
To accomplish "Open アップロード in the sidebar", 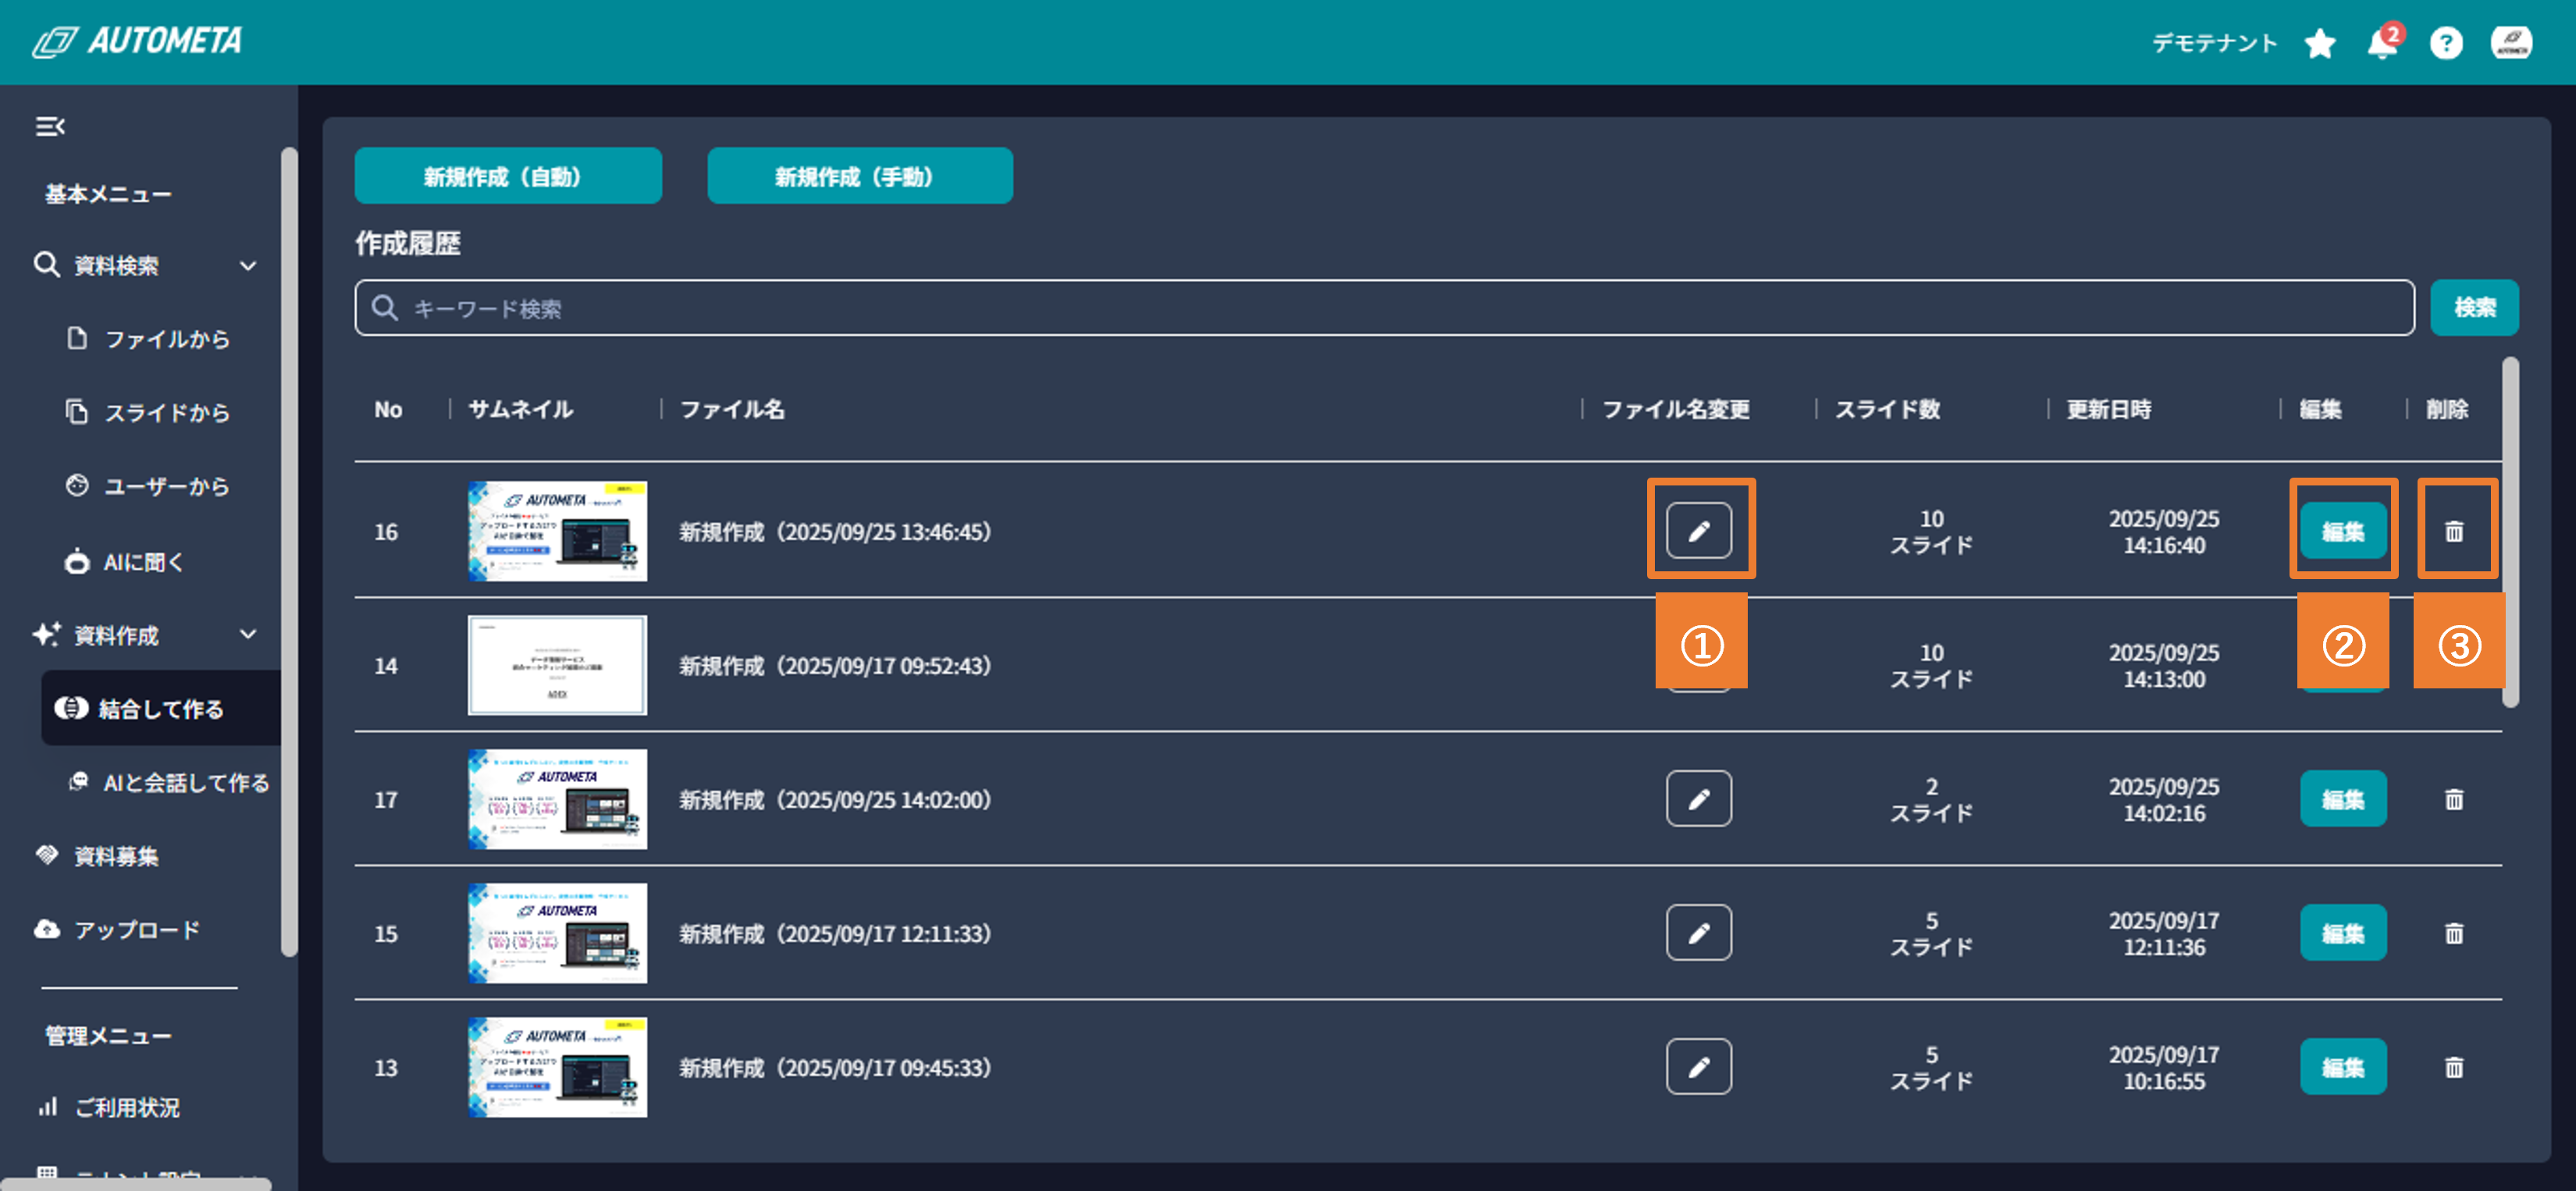I will 136,929.
